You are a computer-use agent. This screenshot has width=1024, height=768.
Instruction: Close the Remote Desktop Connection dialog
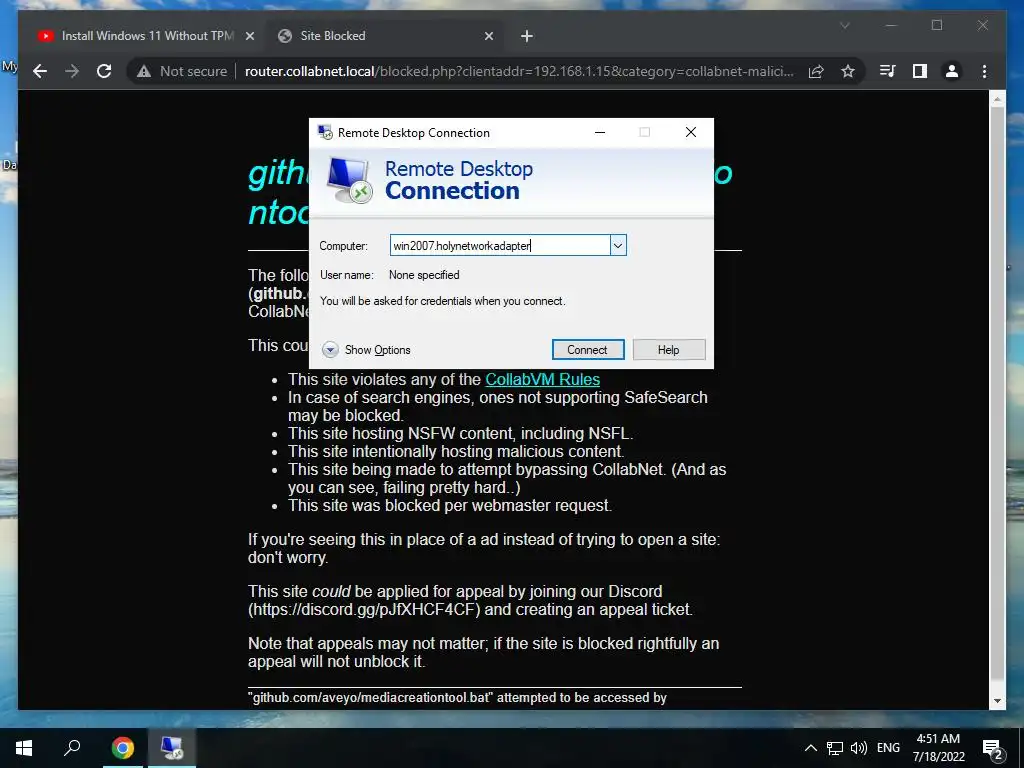pos(690,133)
